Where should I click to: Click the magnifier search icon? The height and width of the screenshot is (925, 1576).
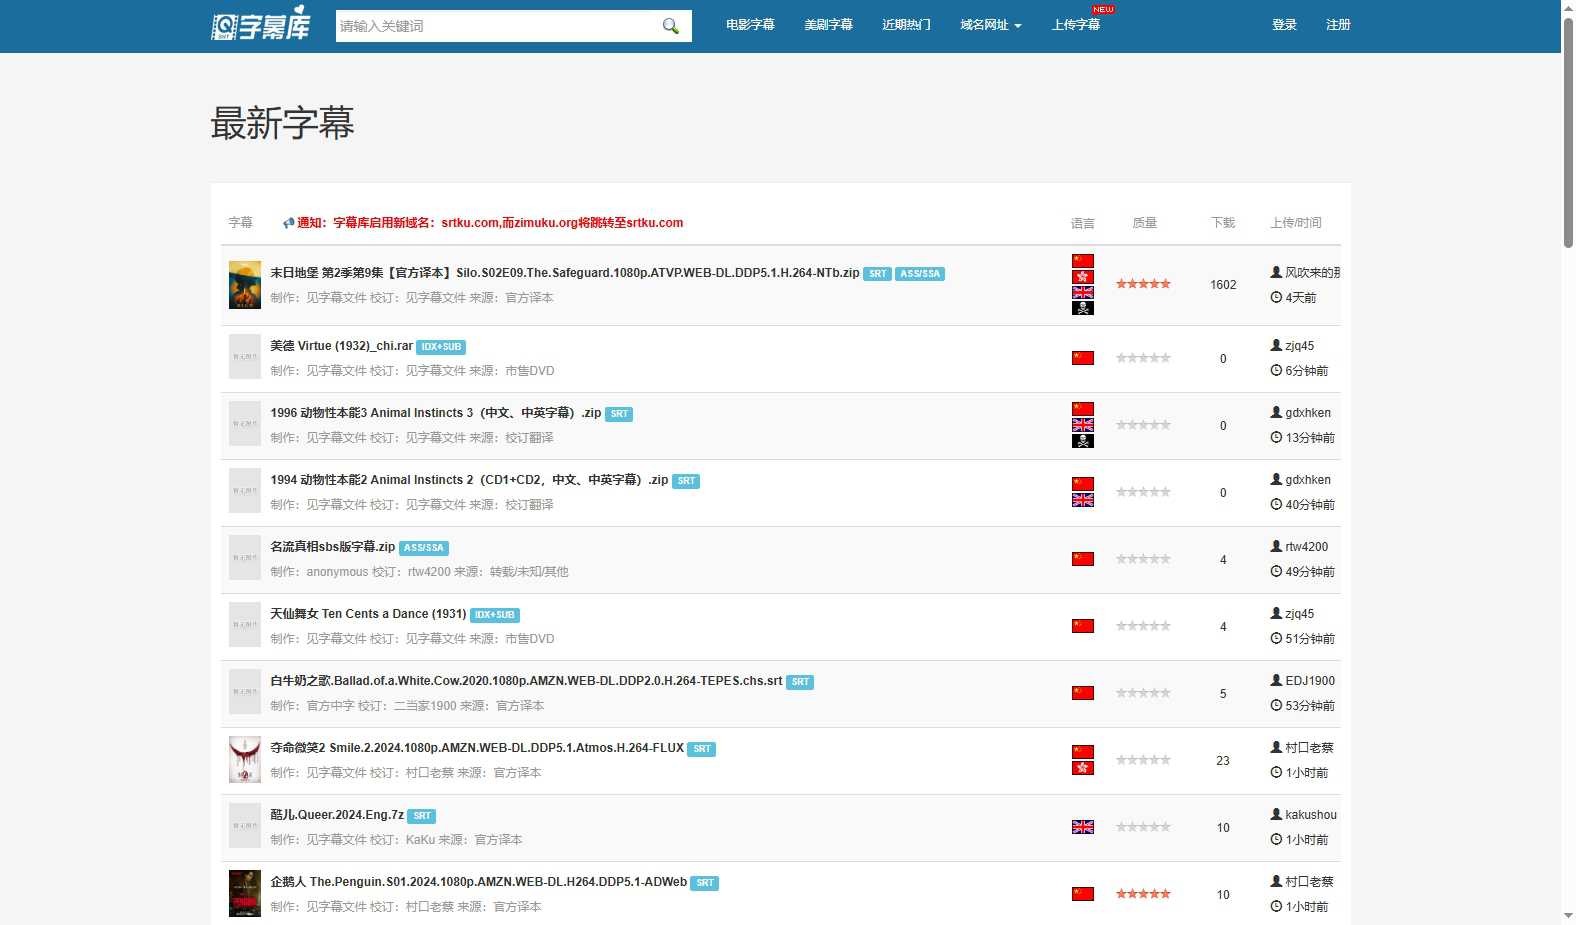coord(670,26)
